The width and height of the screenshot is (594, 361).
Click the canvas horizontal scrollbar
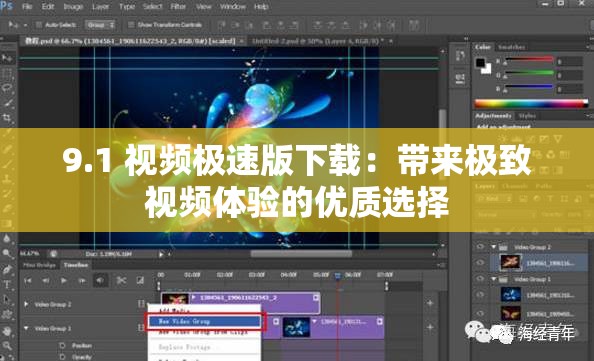(x=301, y=254)
